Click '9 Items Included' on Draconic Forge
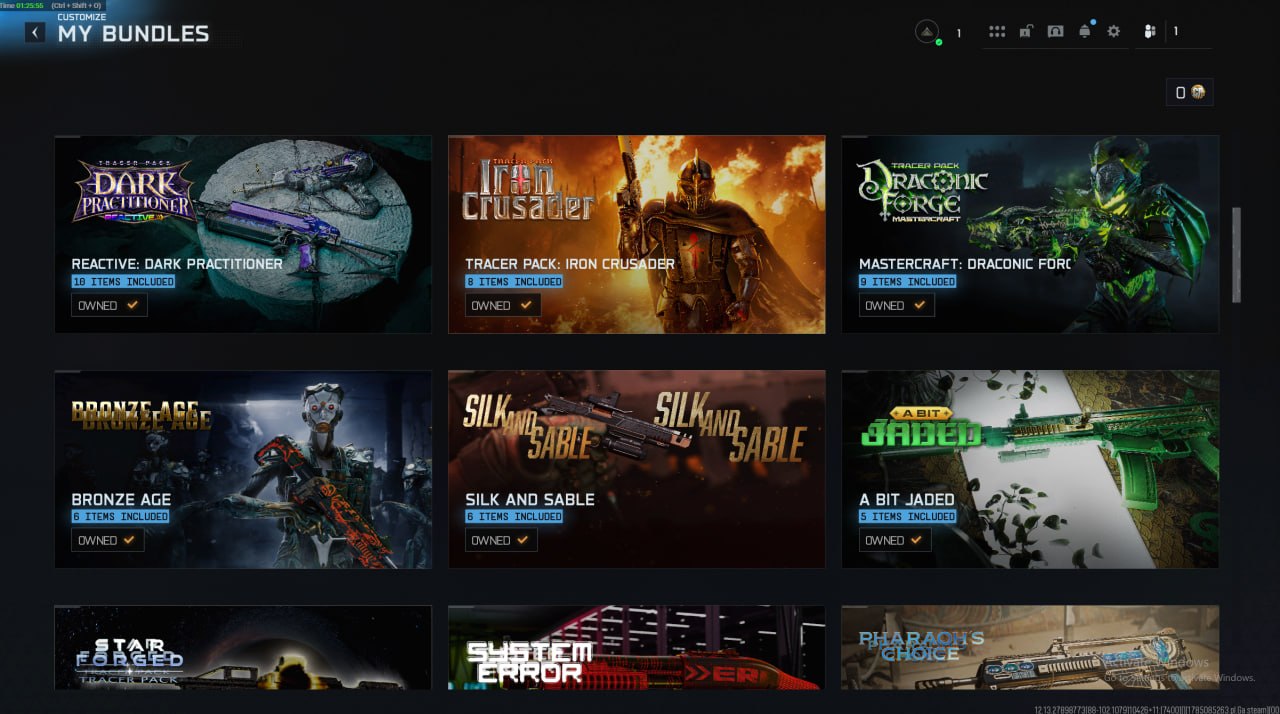Screen dimensions: 1280x714 (x=908, y=282)
